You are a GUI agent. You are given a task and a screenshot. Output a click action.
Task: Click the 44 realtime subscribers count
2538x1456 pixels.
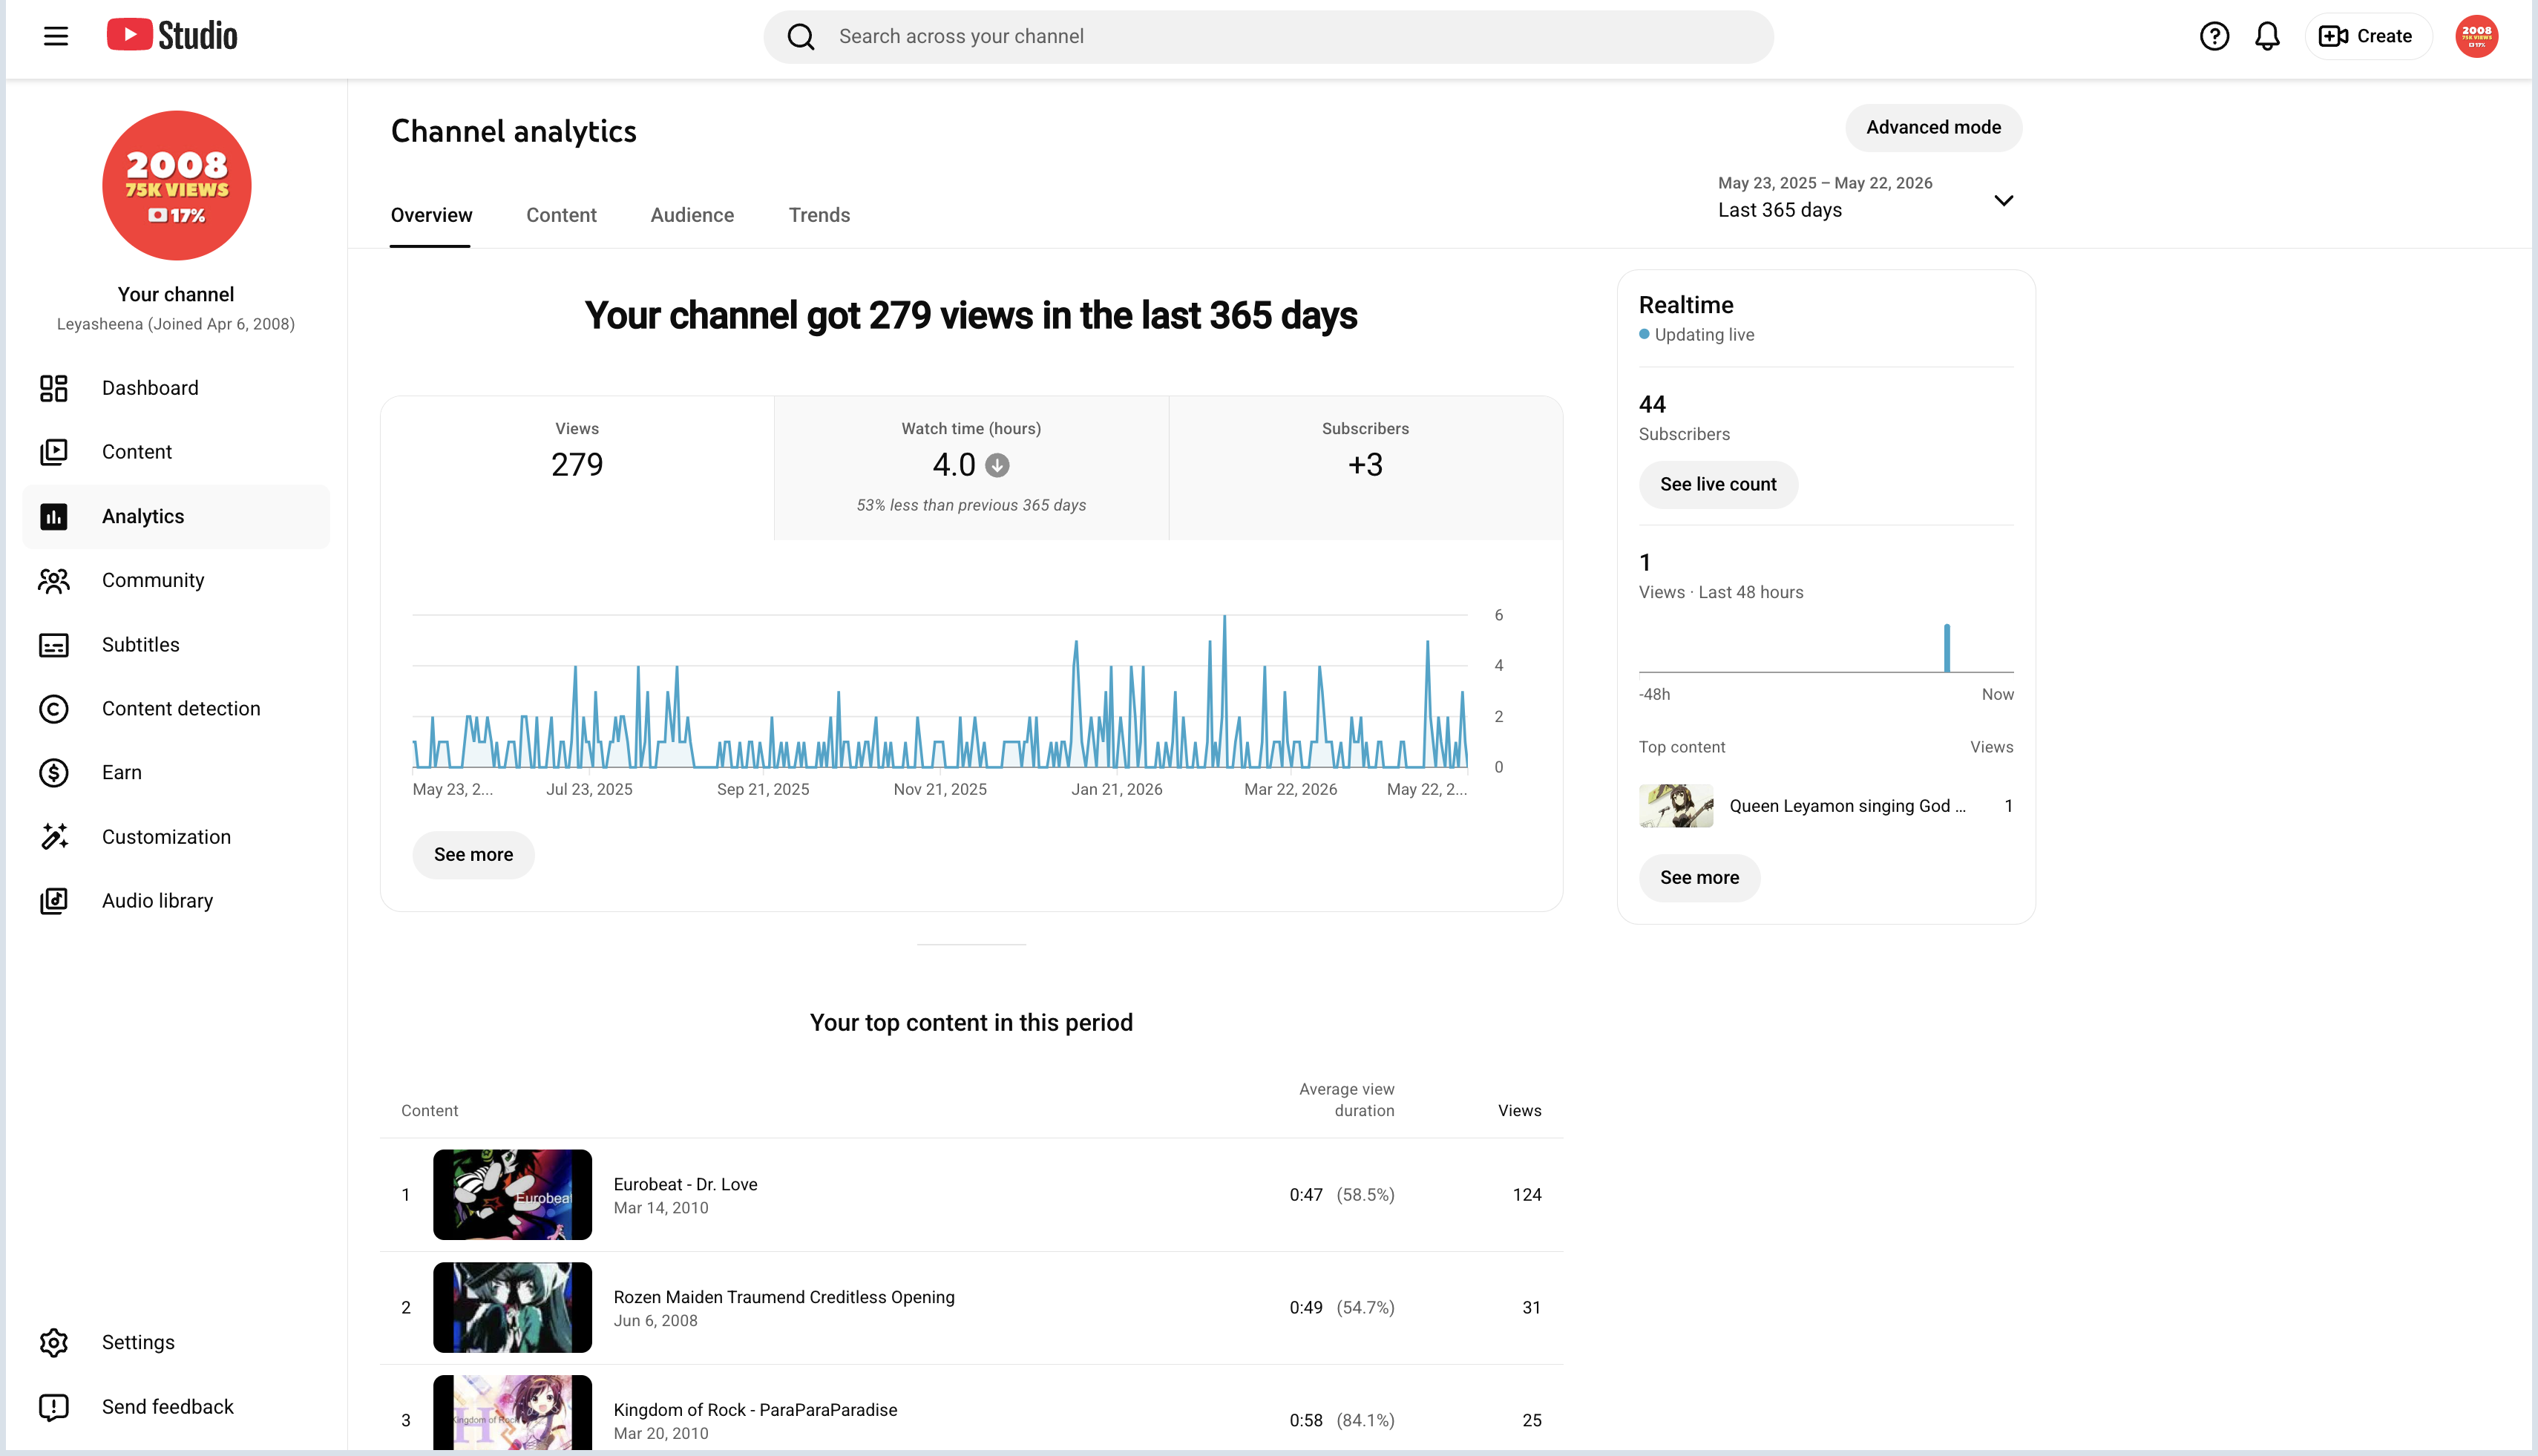tap(1652, 405)
